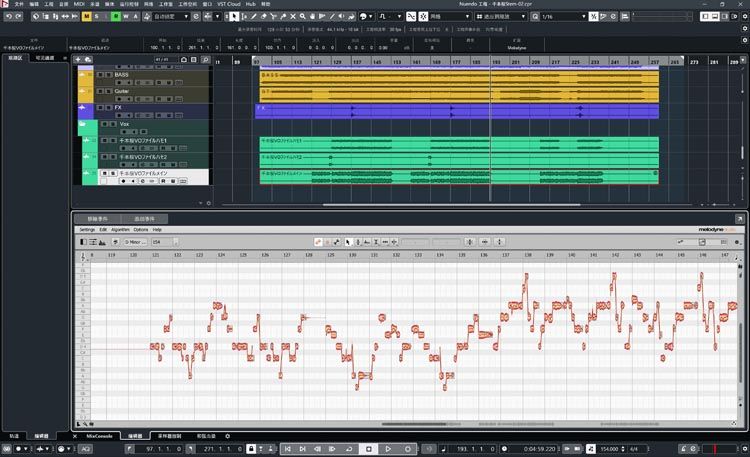
Task: Open the Hub menu
Action: (251, 4)
